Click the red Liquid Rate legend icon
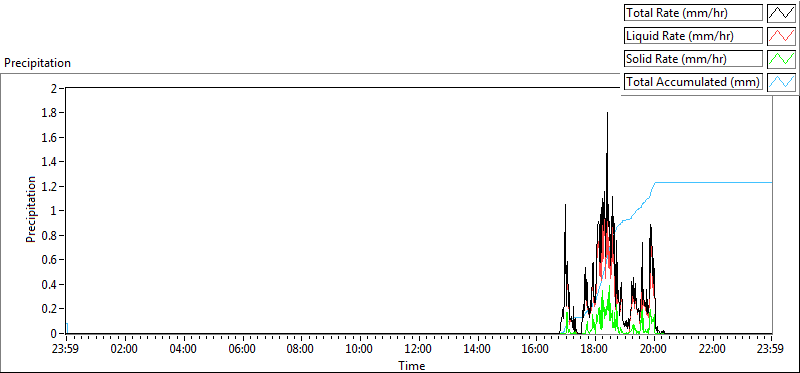The image size is (800, 373). 781,36
